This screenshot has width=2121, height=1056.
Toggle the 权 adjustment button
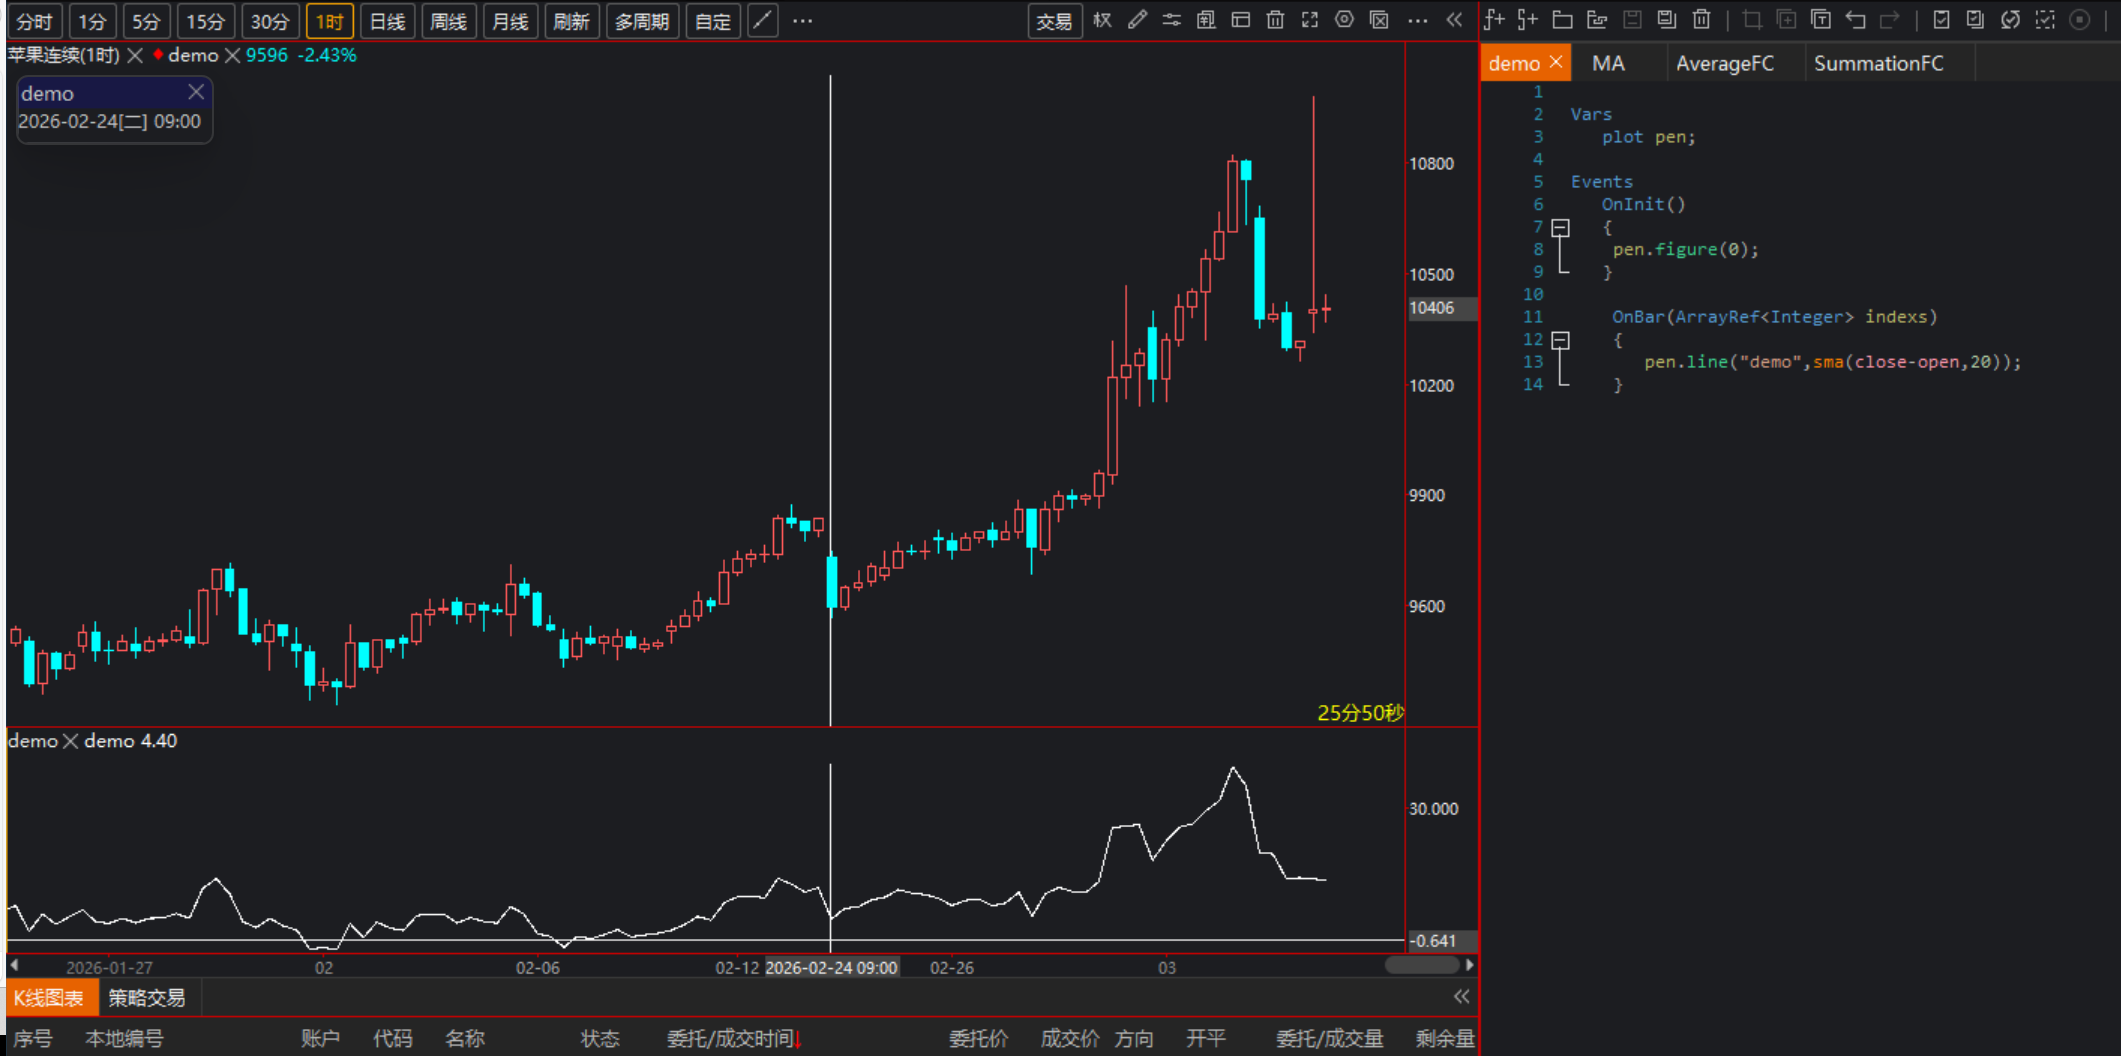coord(1102,20)
